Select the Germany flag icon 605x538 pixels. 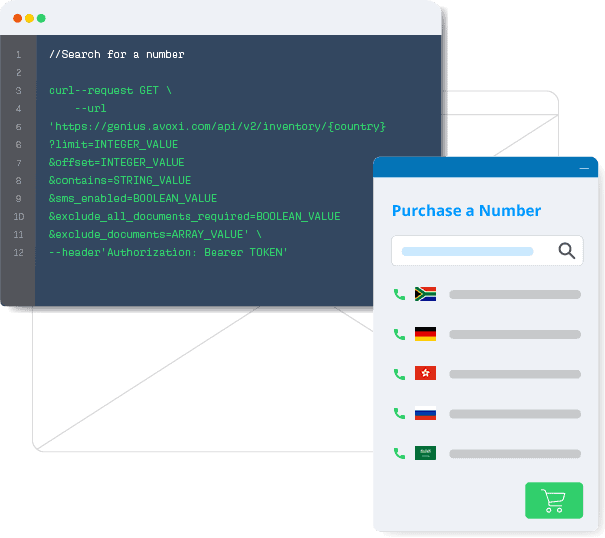[x=425, y=334]
